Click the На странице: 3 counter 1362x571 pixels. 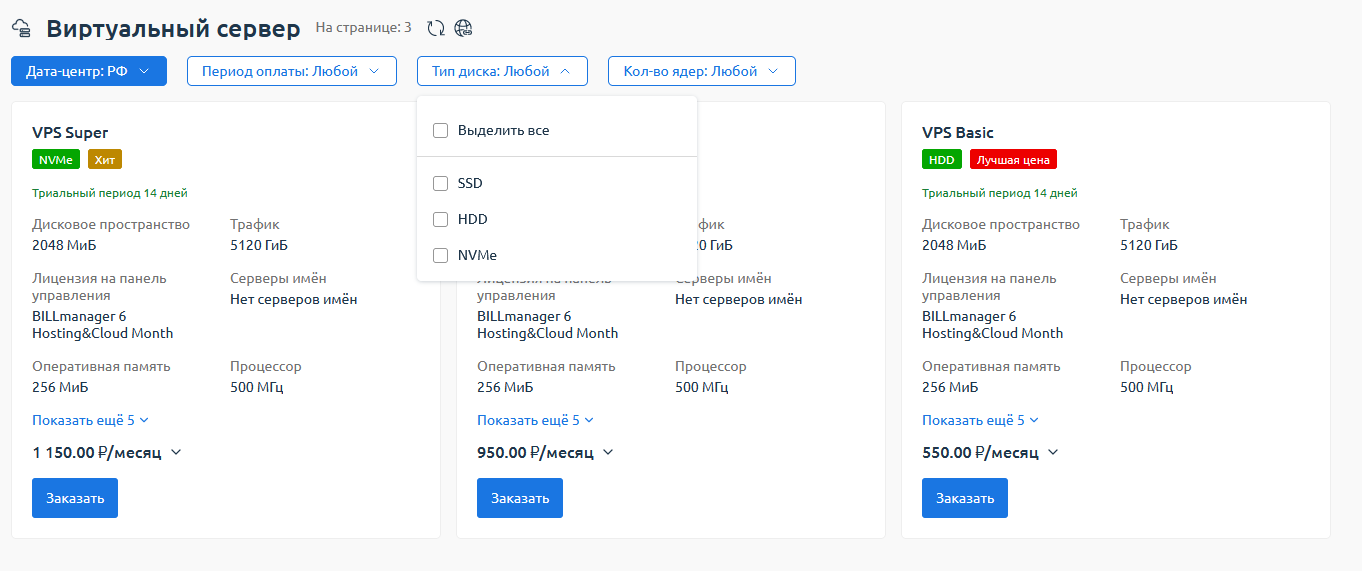tap(363, 27)
